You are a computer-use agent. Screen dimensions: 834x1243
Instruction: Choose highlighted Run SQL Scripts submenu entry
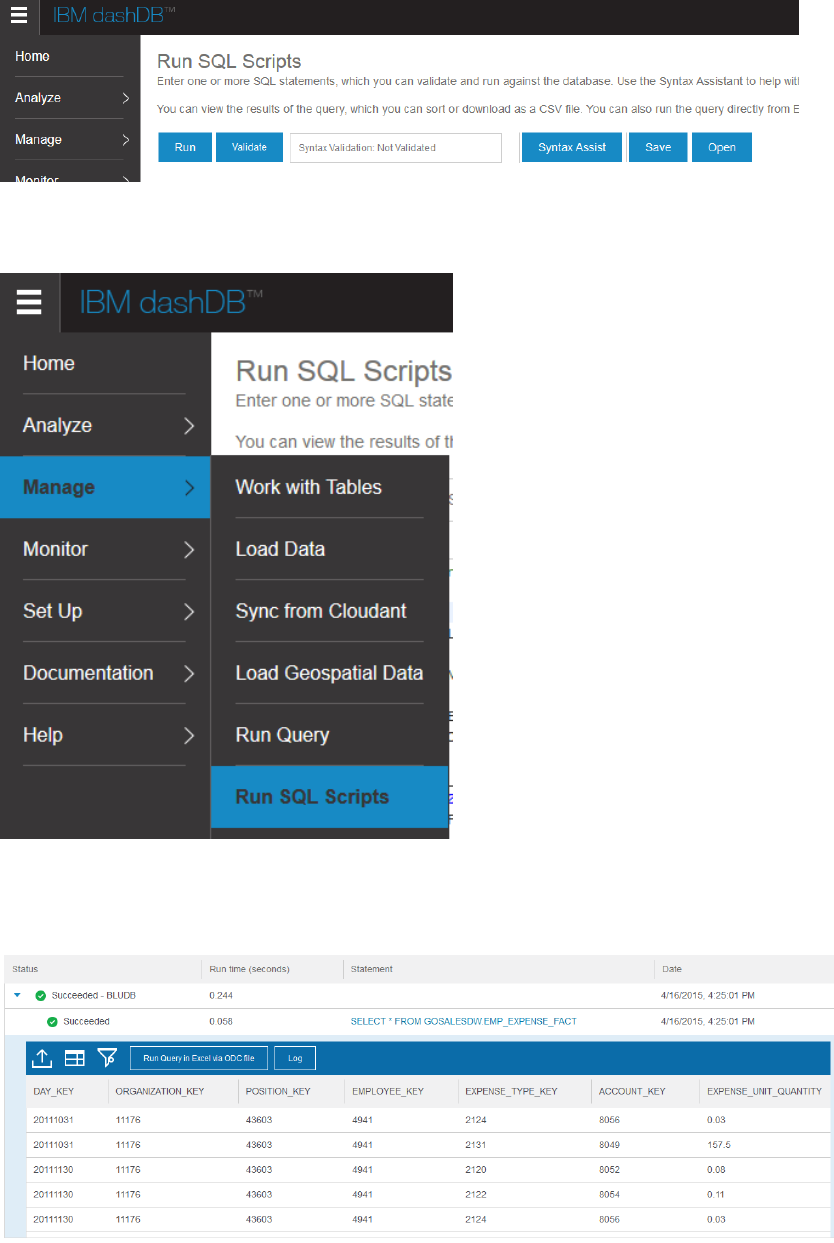[329, 797]
